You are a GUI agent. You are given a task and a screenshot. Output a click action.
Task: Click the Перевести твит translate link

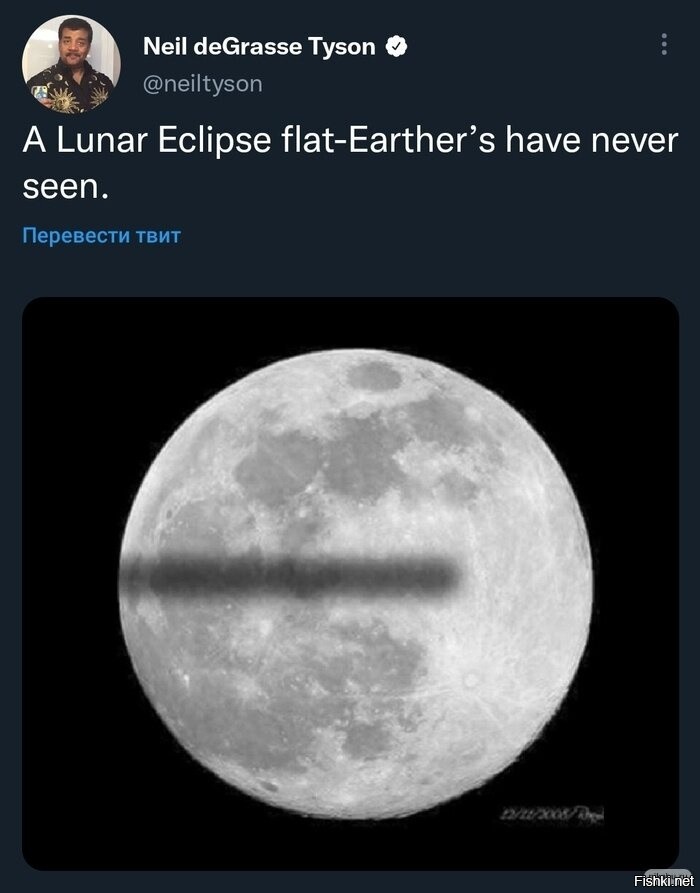pyautogui.click(x=101, y=237)
